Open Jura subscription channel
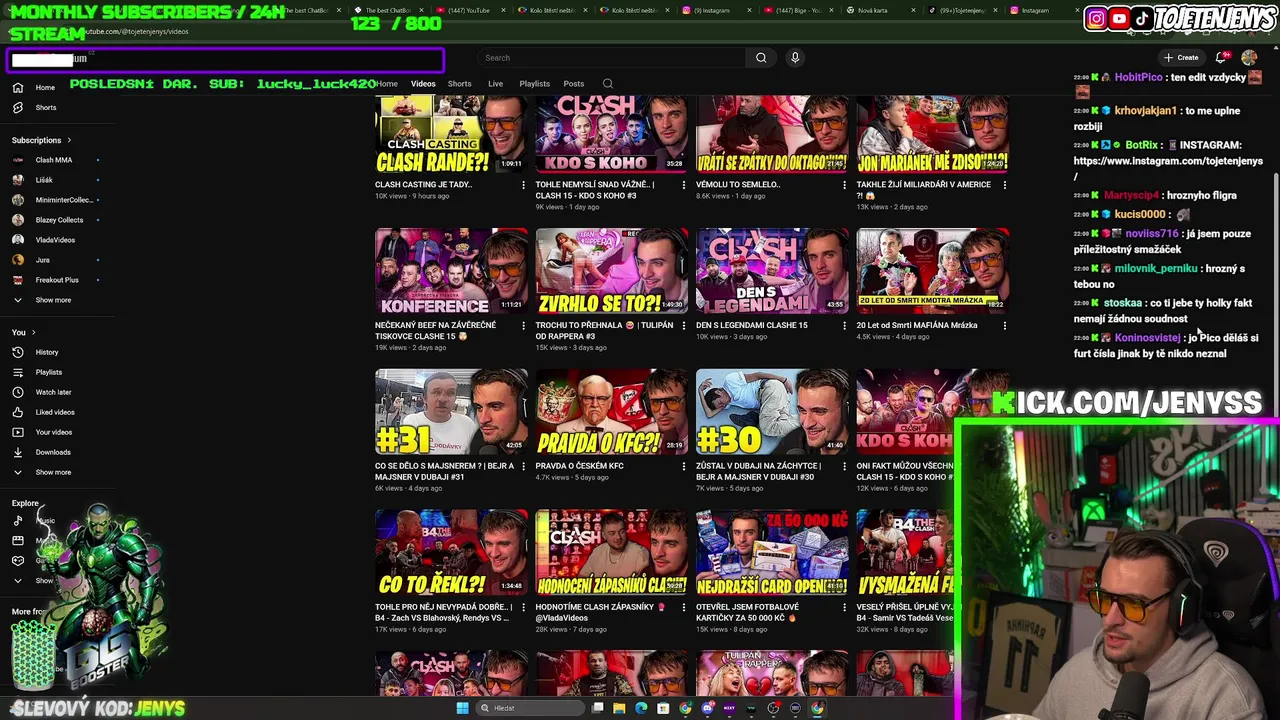The width and height of the screenshot is (1280, 720). (x=42, y=260)
